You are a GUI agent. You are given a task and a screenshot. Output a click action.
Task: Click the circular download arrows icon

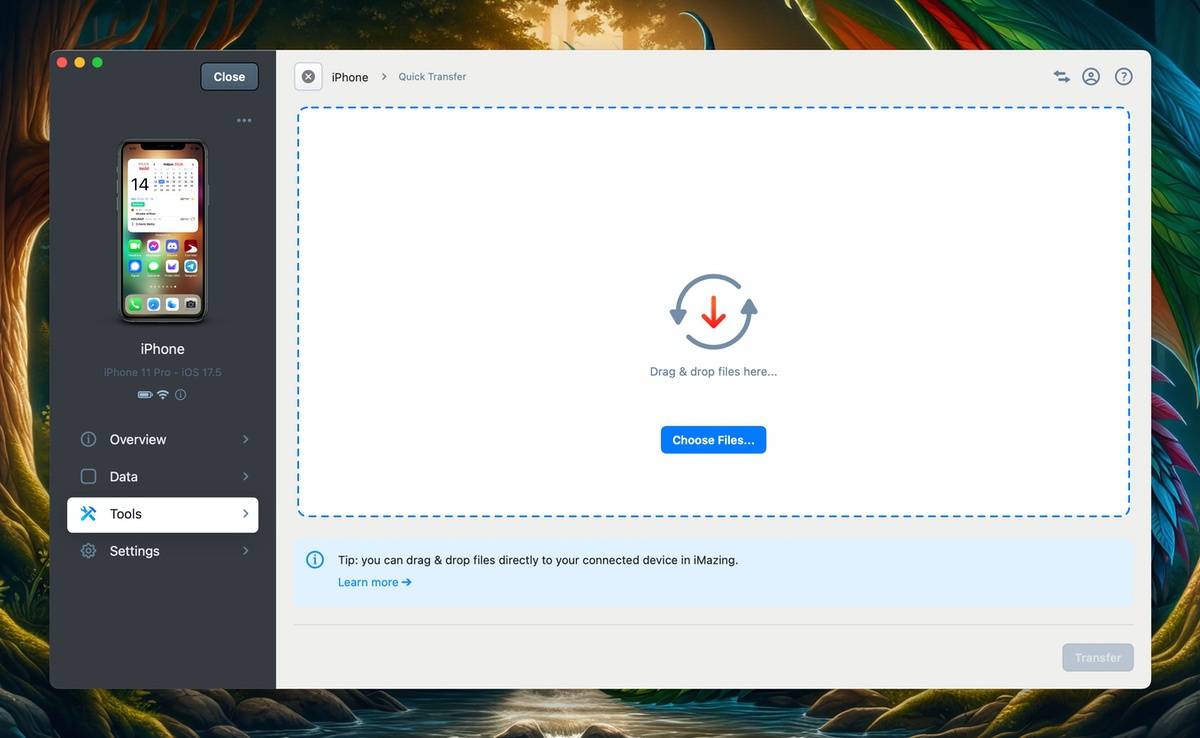(713, 312)
